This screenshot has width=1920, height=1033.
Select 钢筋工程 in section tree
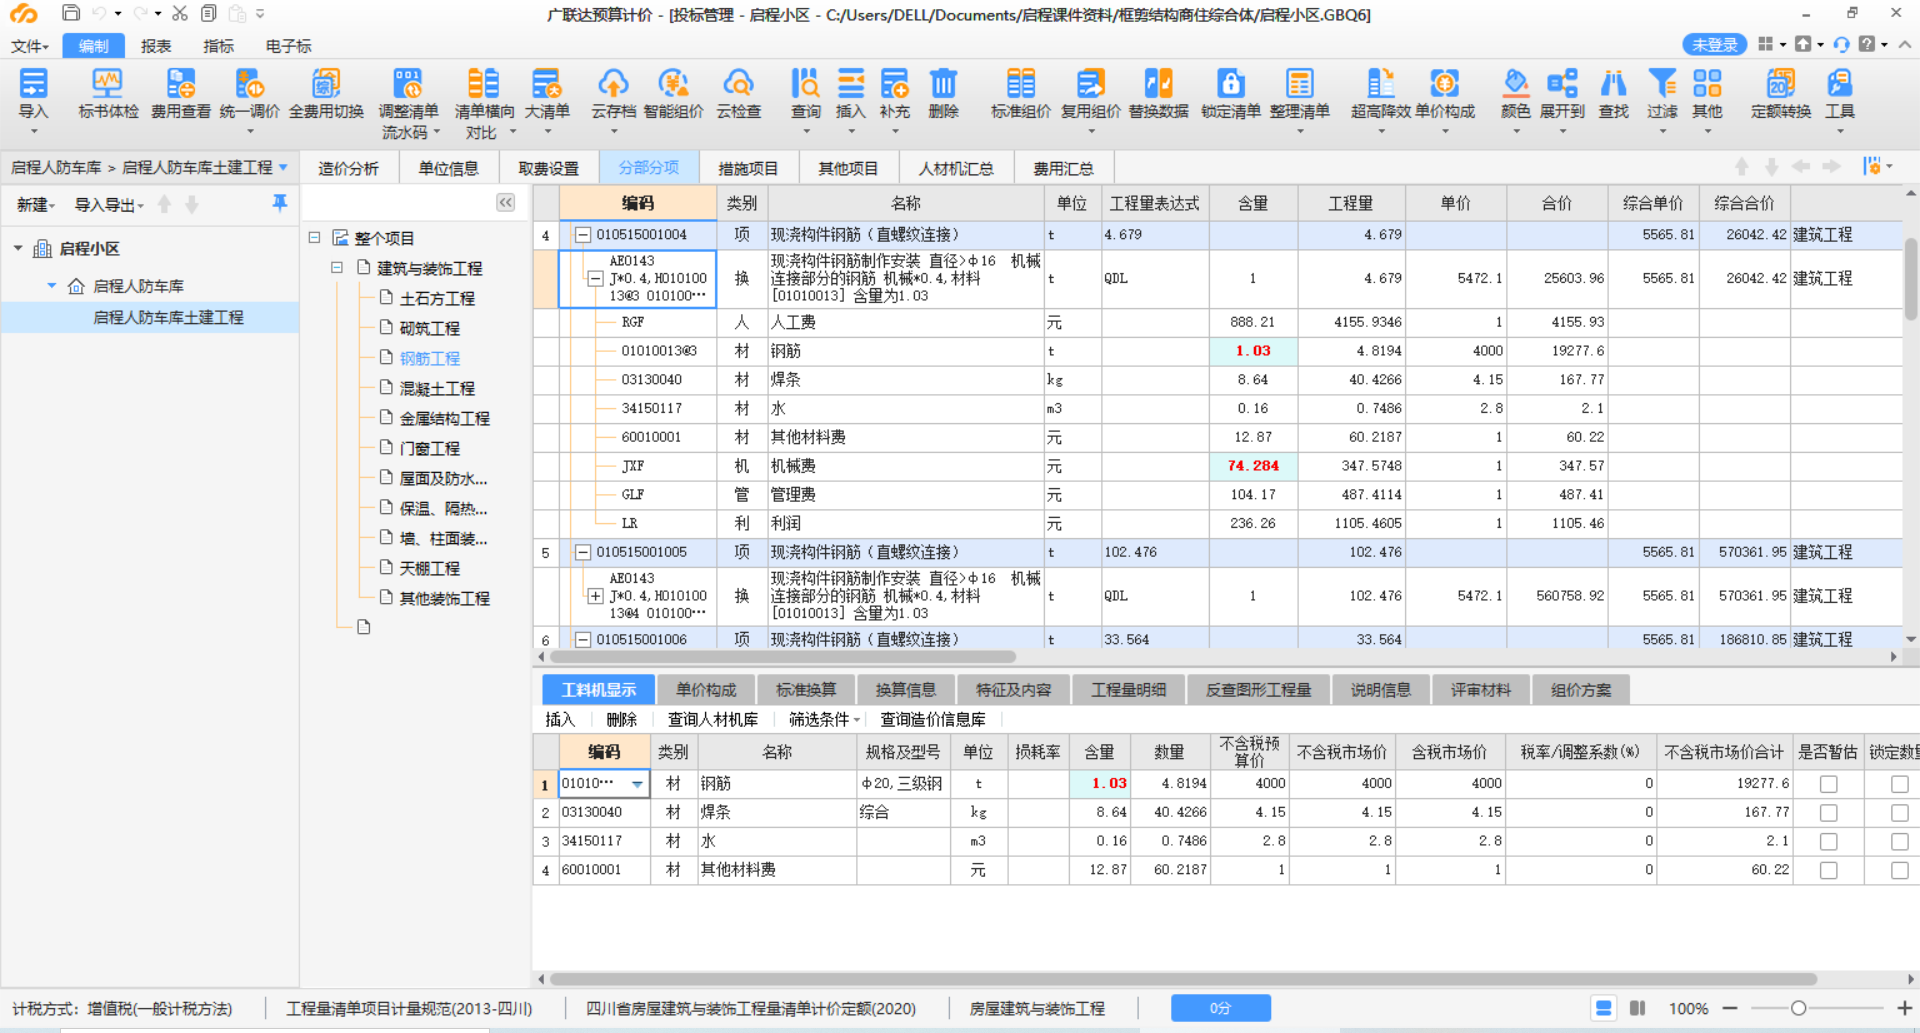[x=430, y=358]
